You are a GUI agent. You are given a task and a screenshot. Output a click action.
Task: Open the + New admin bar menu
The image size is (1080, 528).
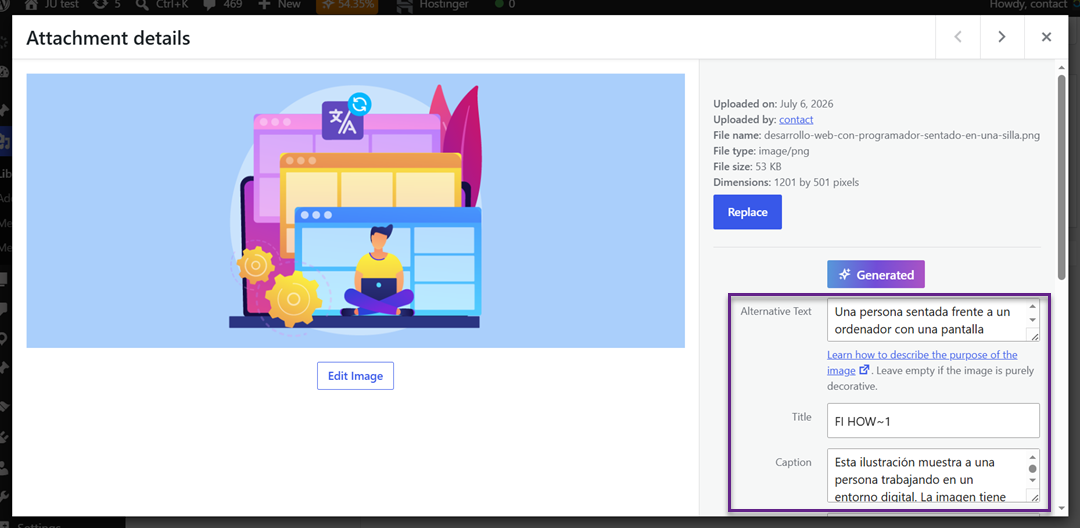pos(280,4)
